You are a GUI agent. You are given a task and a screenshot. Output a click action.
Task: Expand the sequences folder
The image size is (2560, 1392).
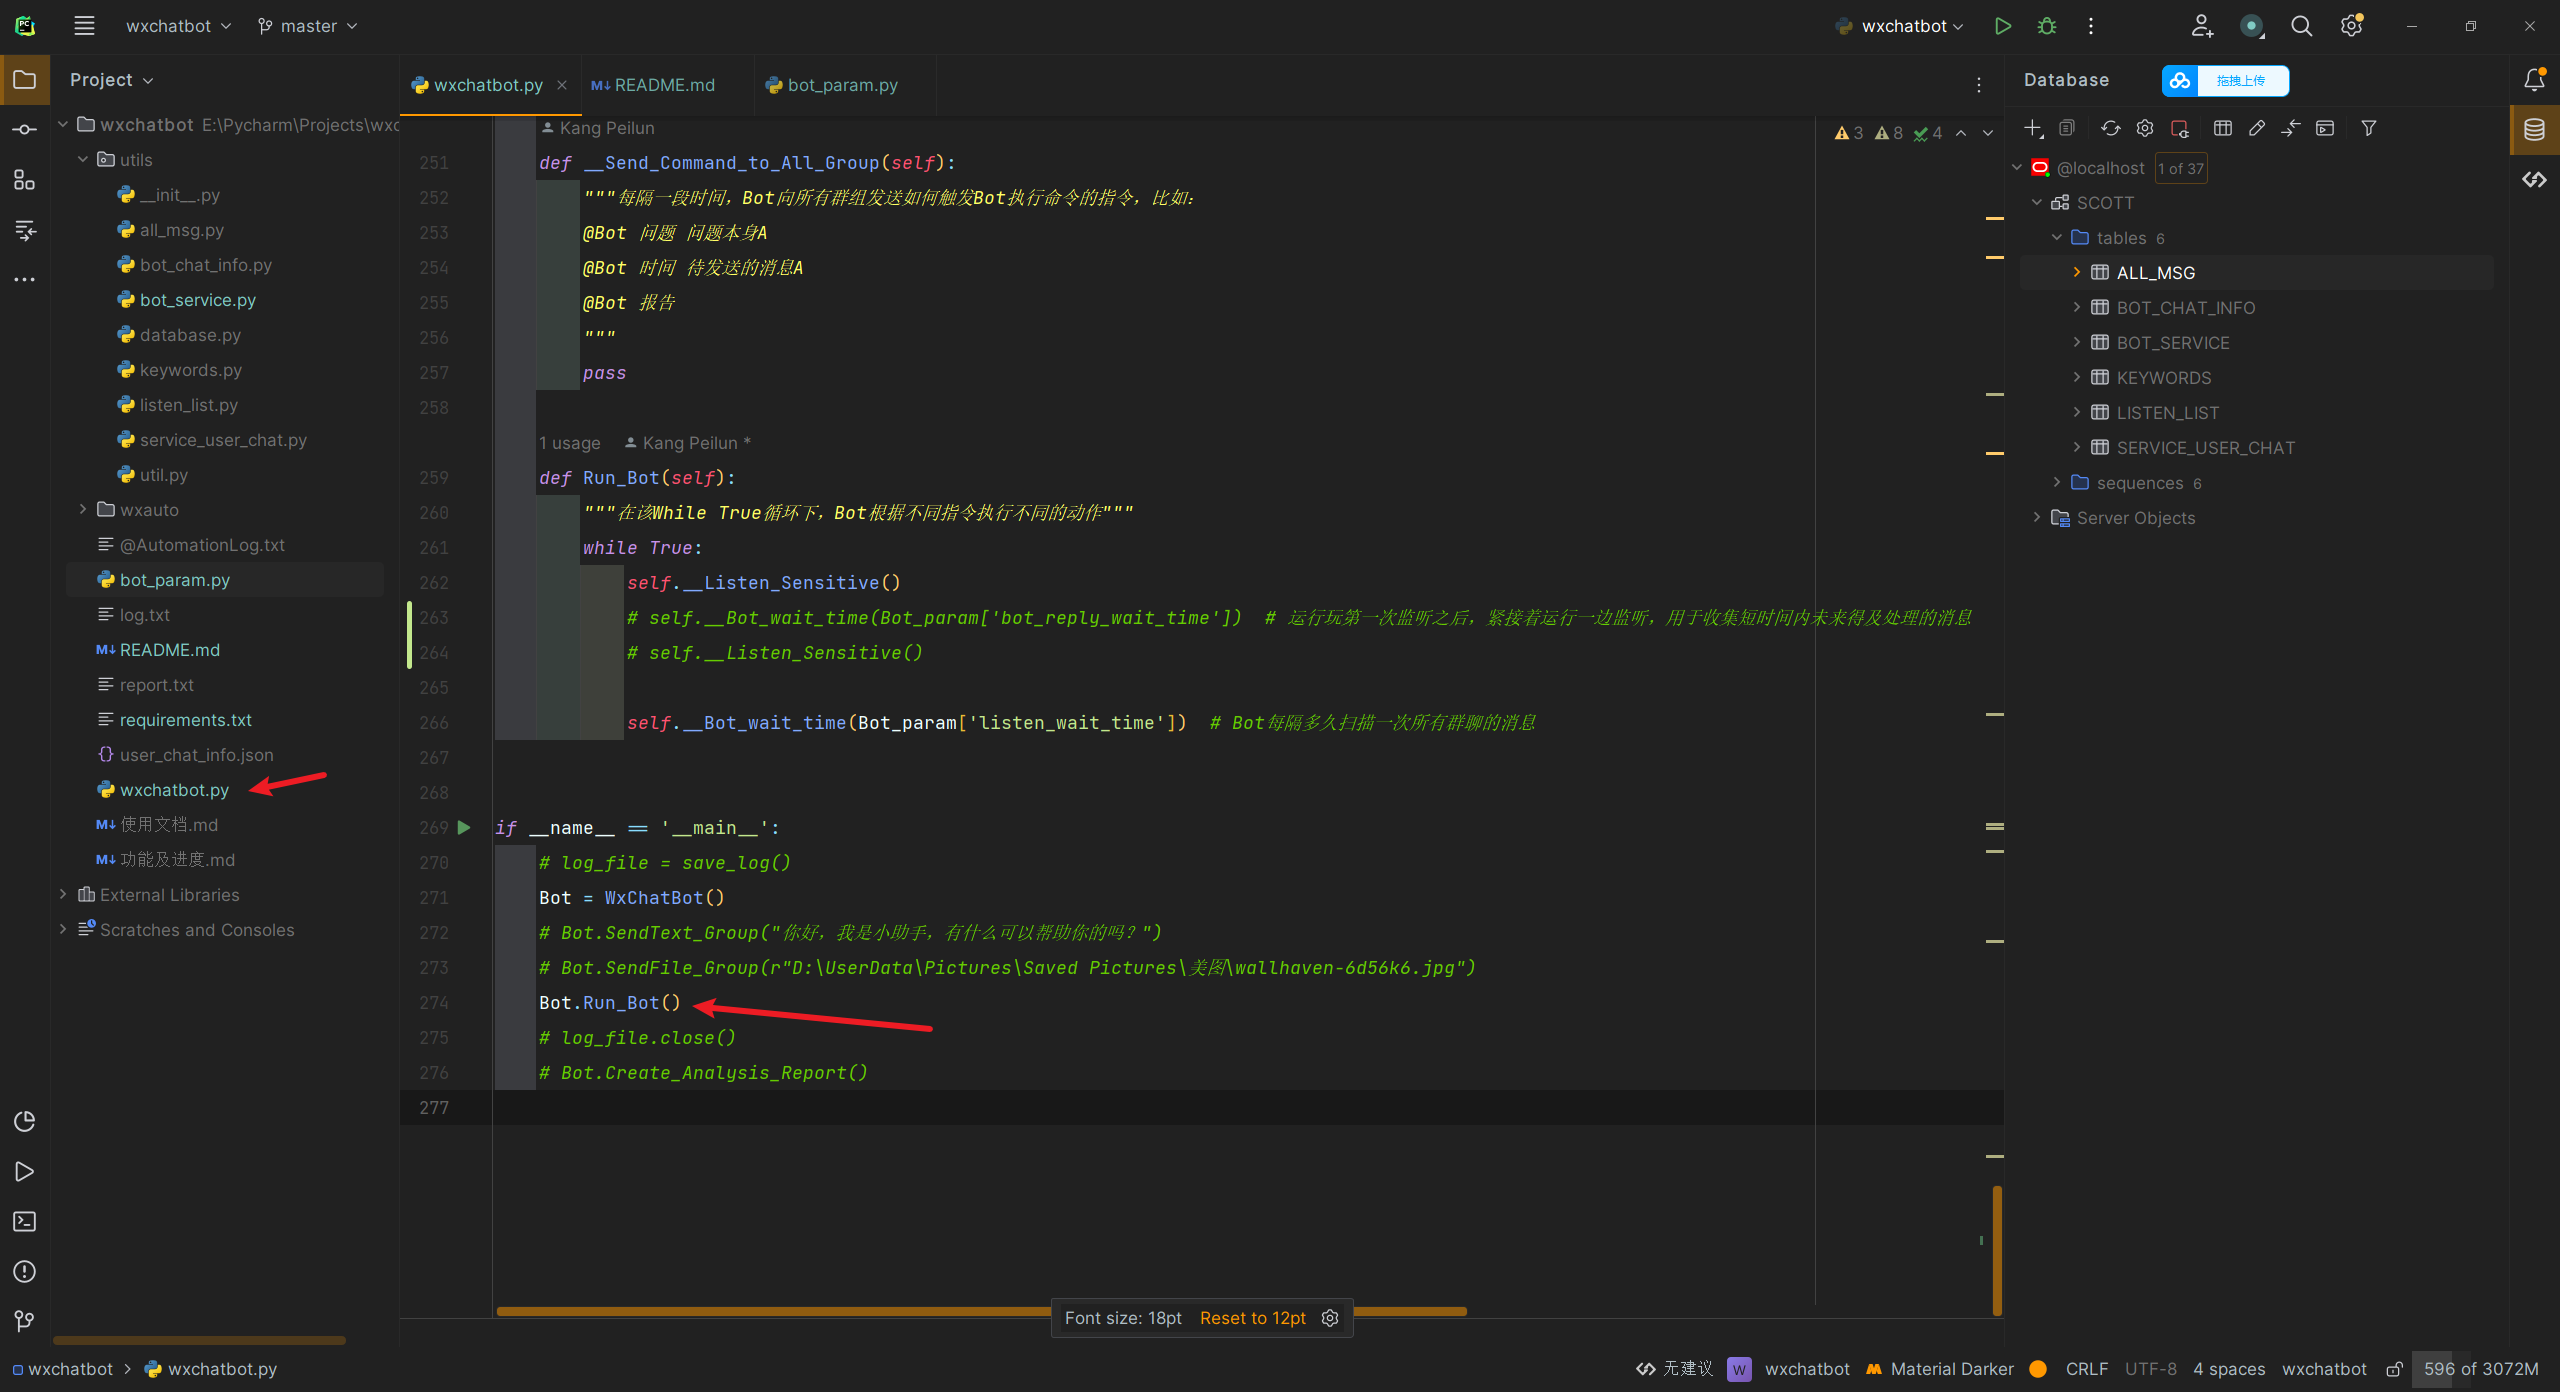(x=2057, y=482)
